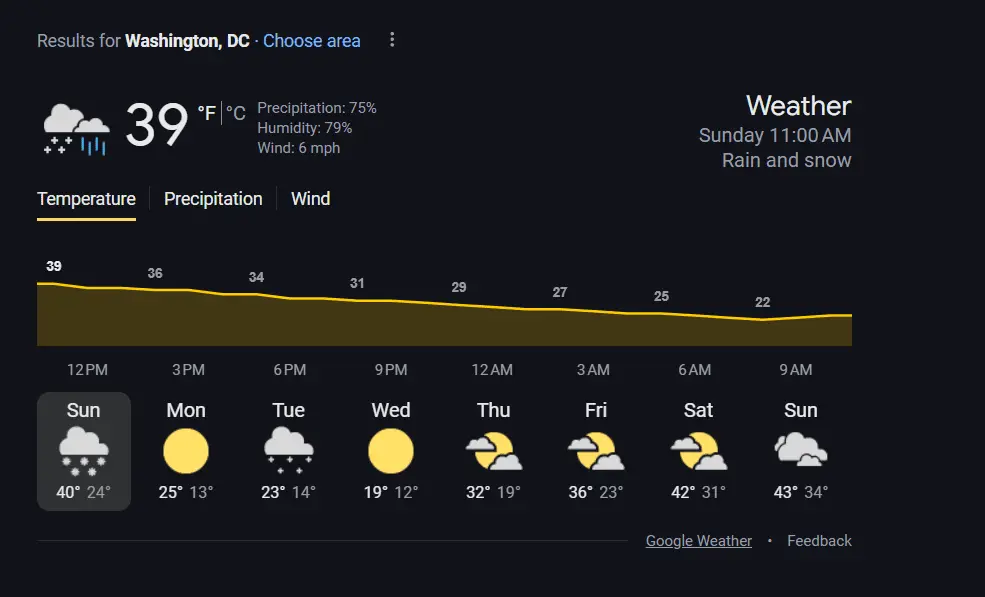Open the Temperature tab
This screenshot has width=985, height=597.
point(86,199)
